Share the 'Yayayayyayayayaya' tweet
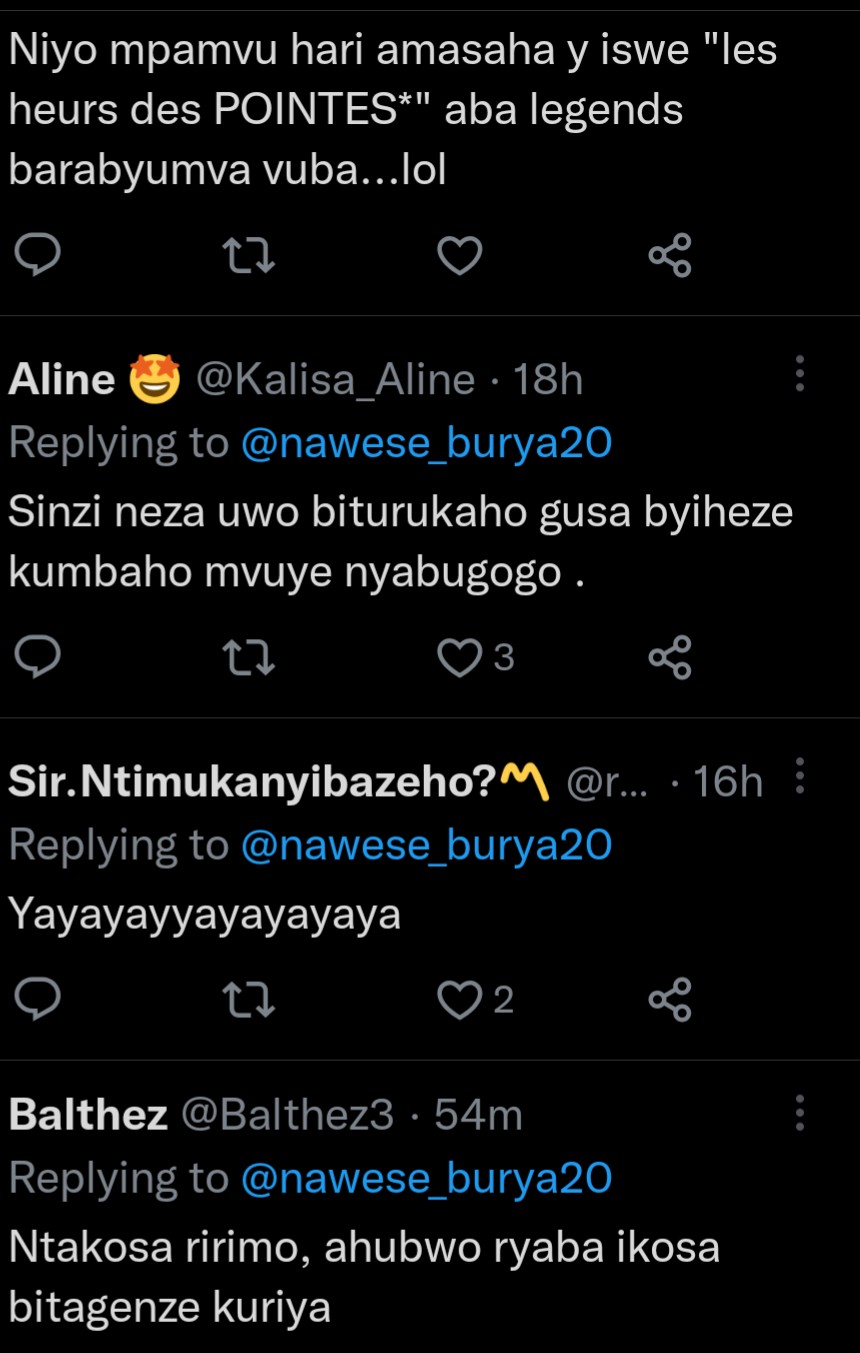The image size is (860, 1353). 669,999
